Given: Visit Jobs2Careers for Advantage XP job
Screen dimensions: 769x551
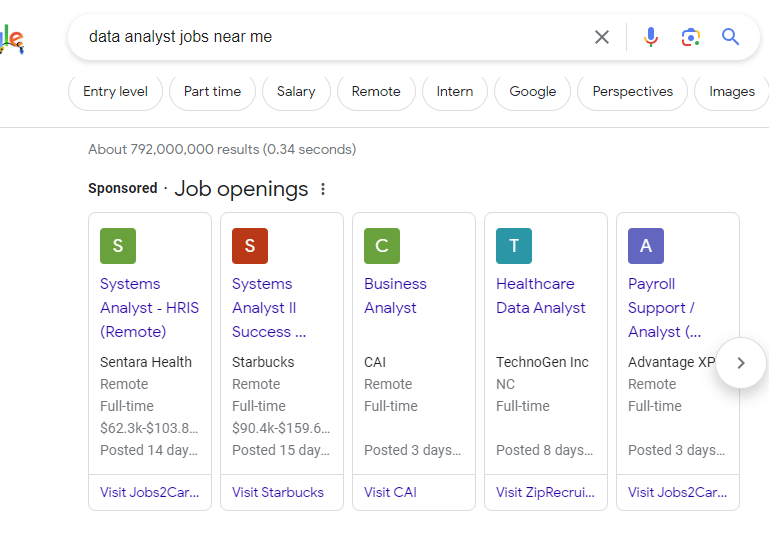Looking at the screenshot, I should (x=678, y=492).
